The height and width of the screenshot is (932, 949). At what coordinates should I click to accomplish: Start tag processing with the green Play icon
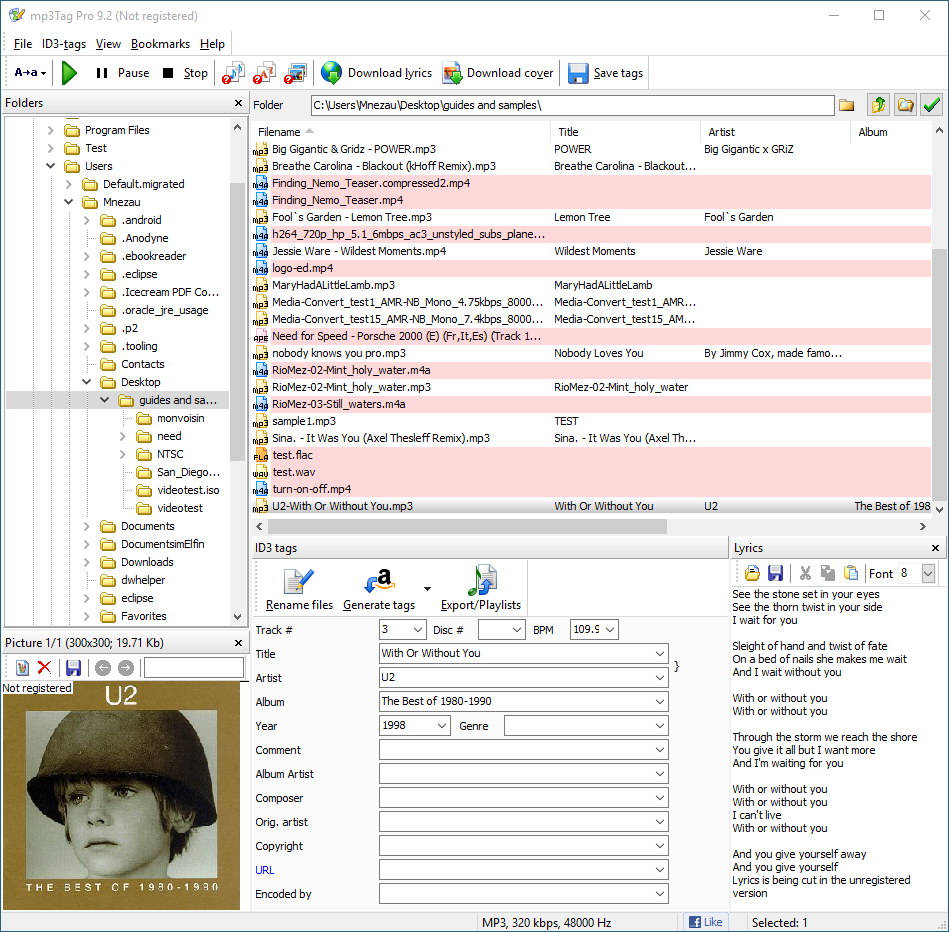click(68, 72)
